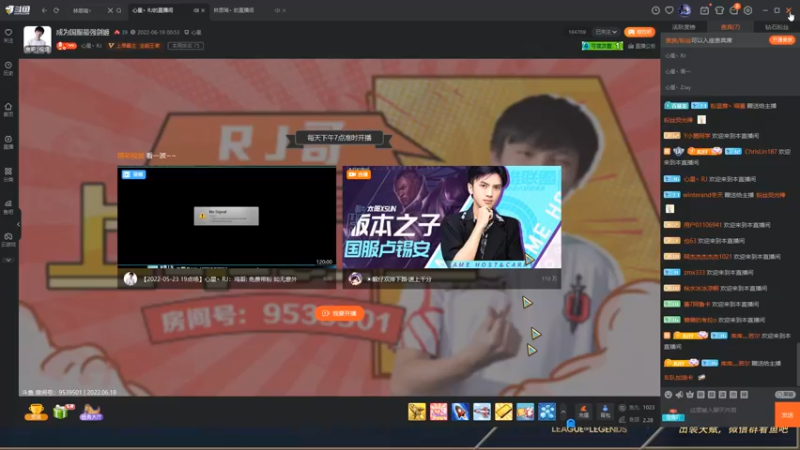Open the messages icon with the orange badge

click(734, 10)
